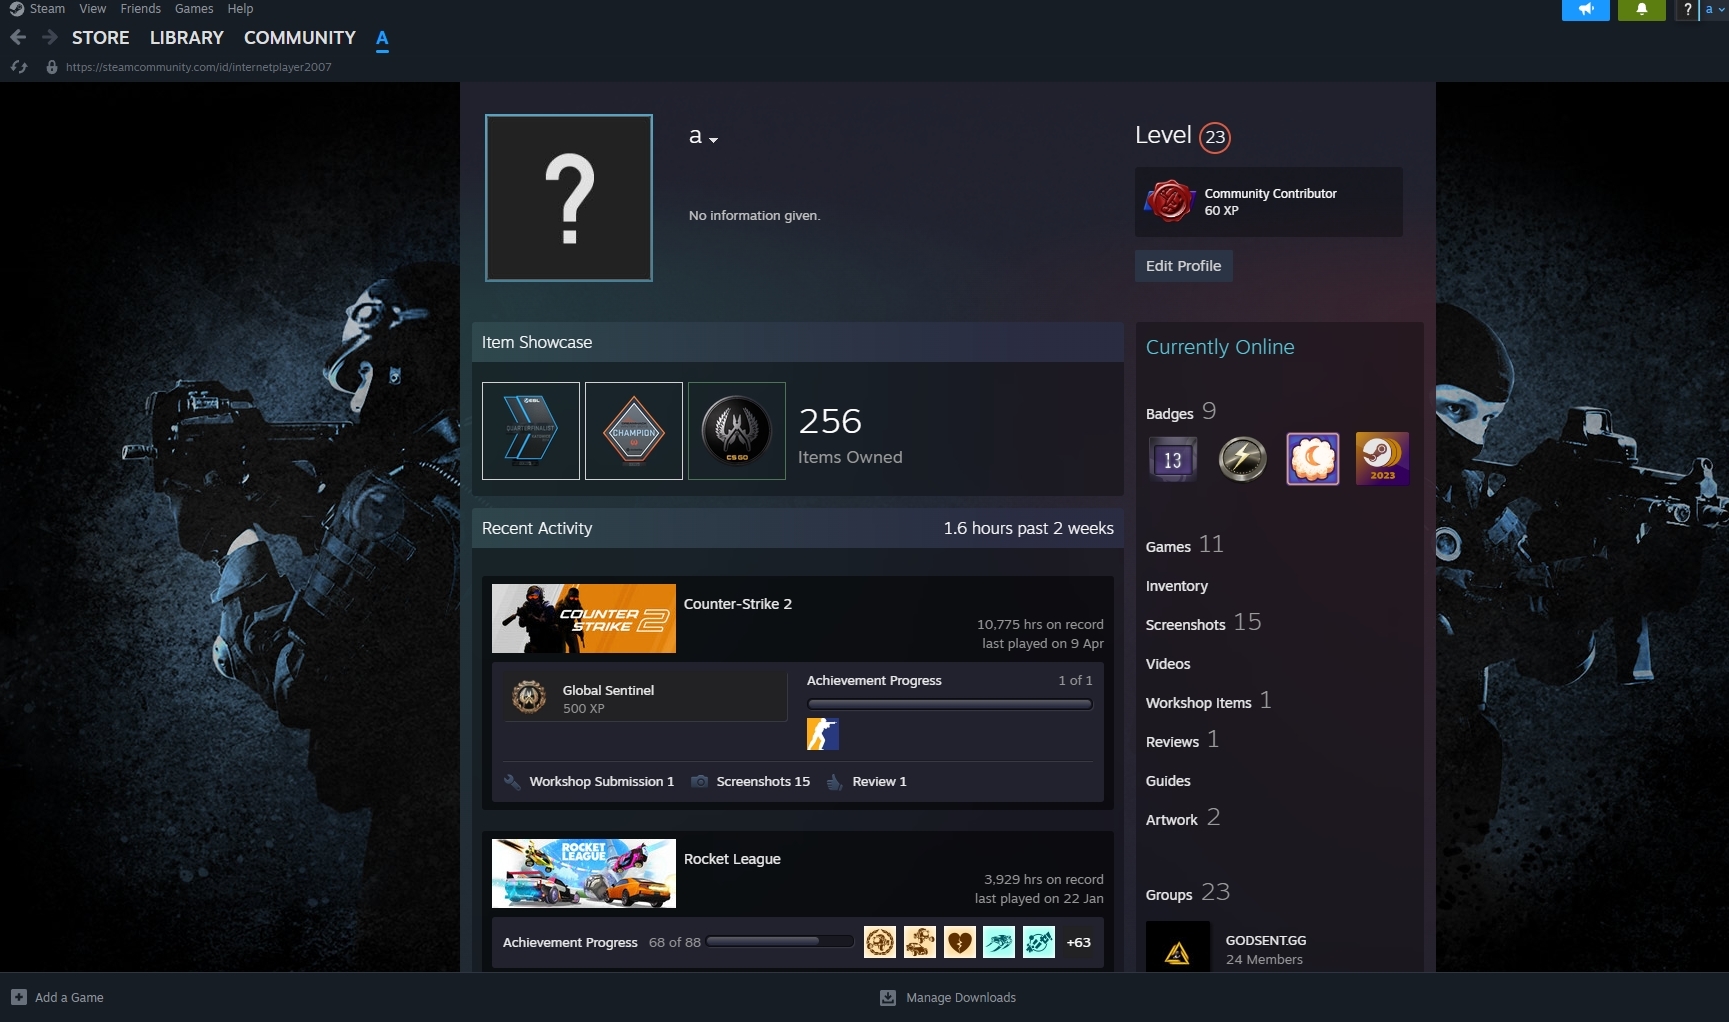Image resolution: width=1729 pixels, height=1022 pixels.
Task: Click the profile URL address field
Action: [x=199, y=67]
